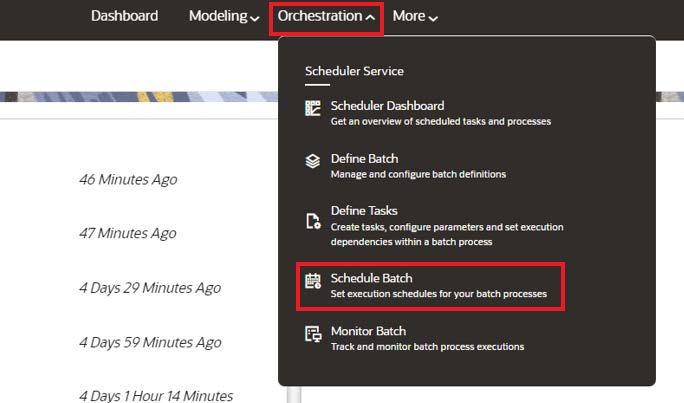Click the Define Batch layers icon

[312, 161]
